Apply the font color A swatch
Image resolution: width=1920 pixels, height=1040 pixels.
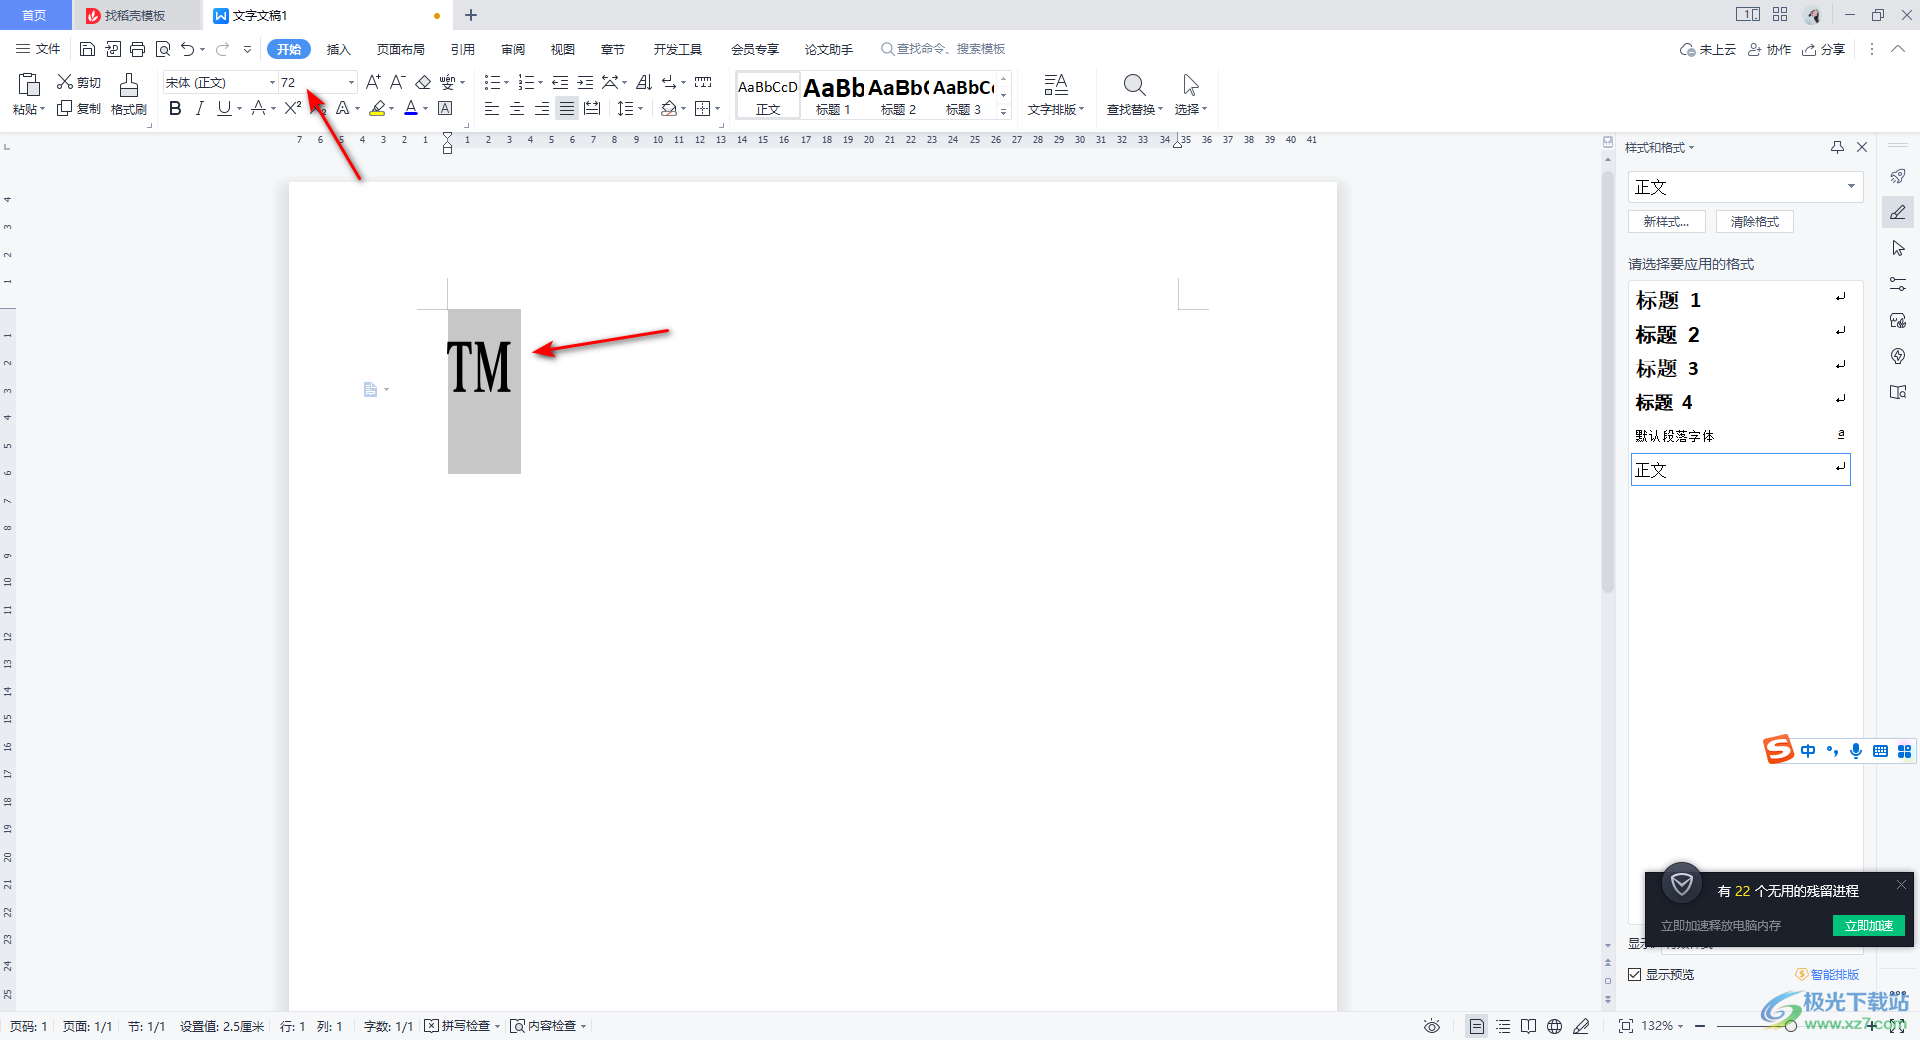point(411,108)
